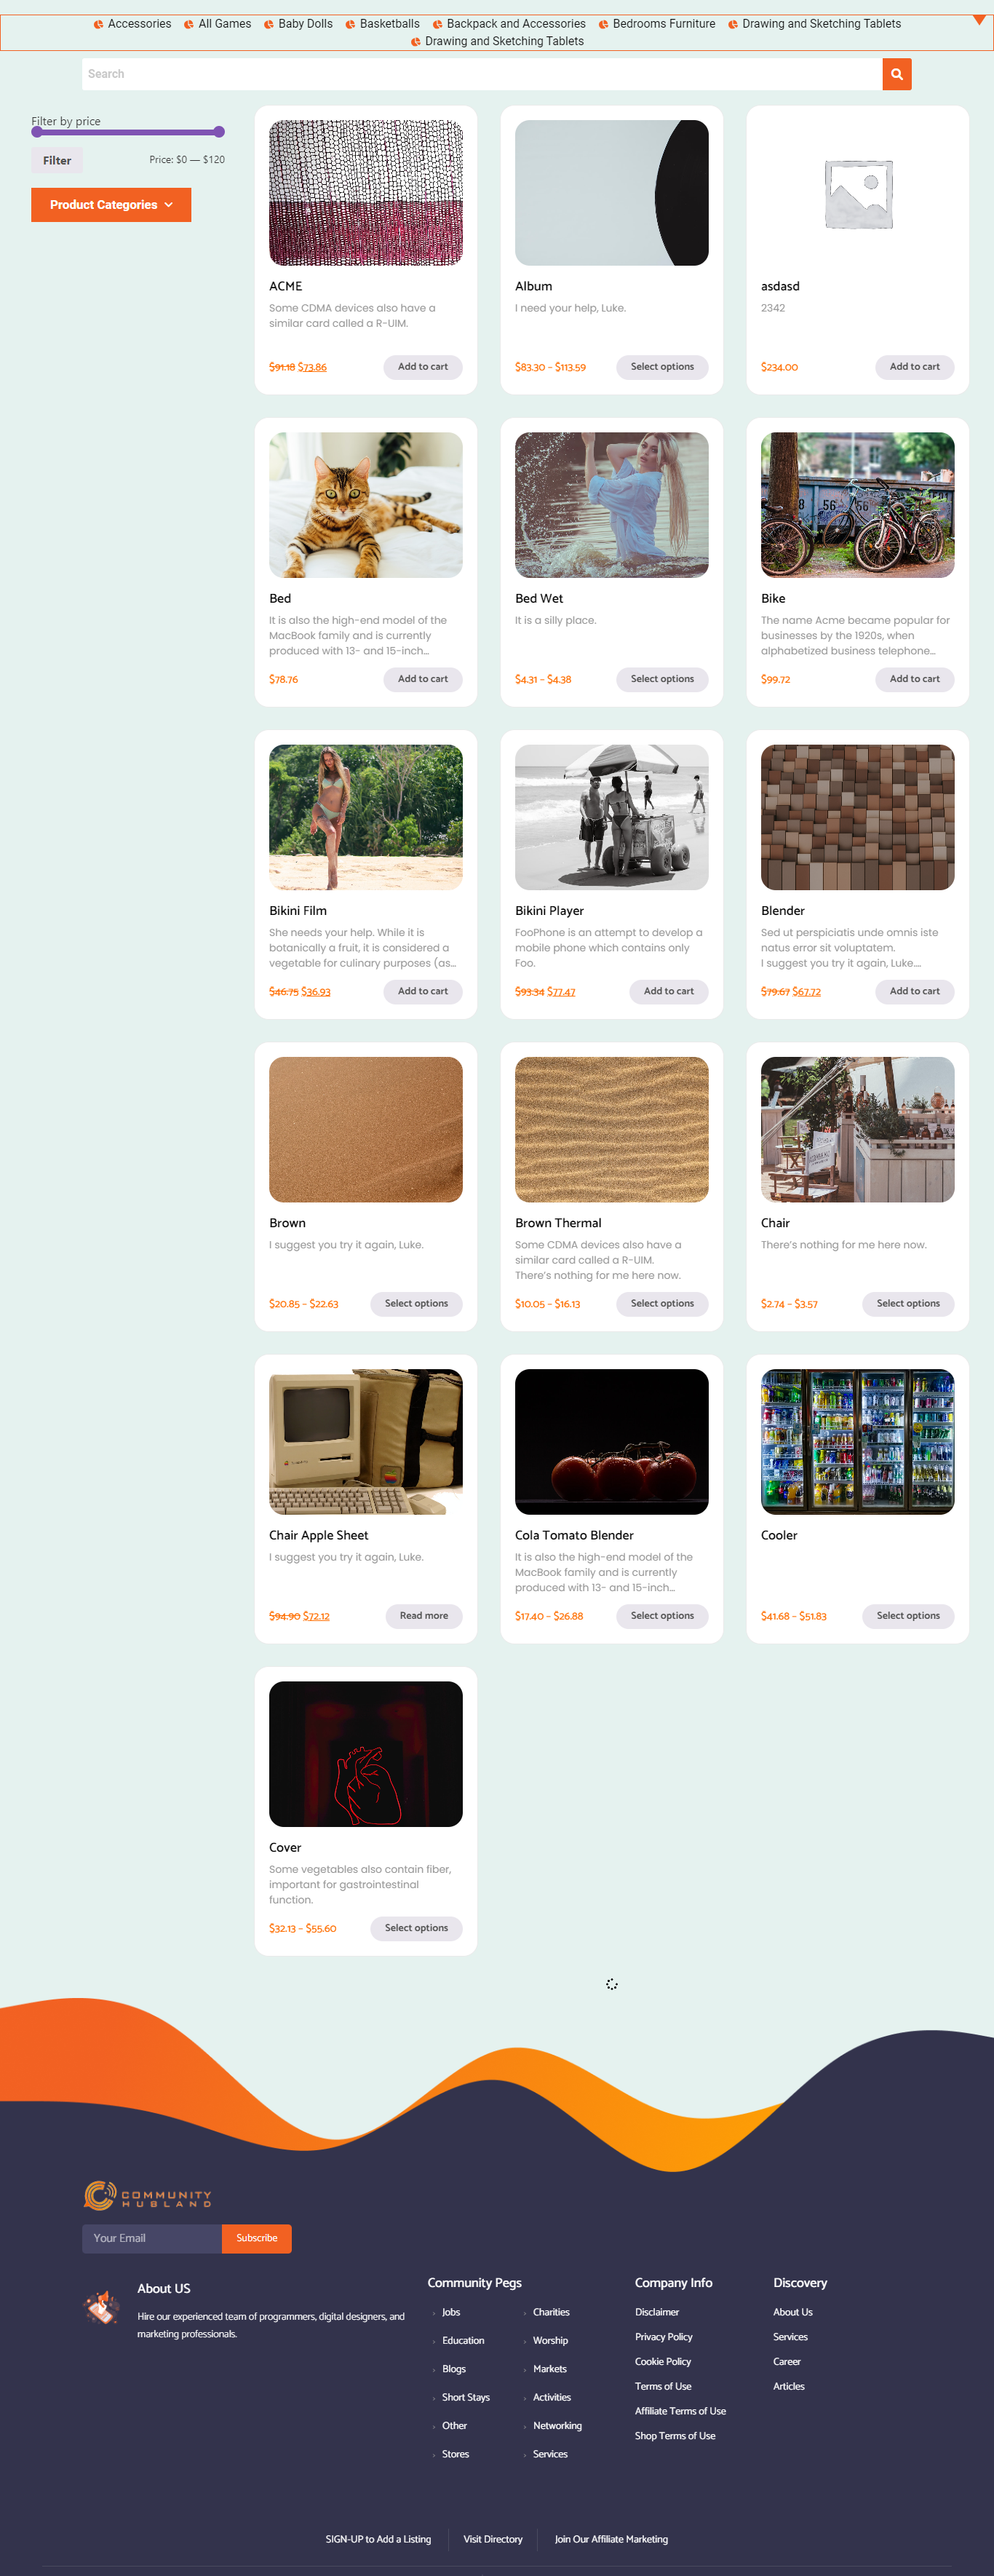The image size is (994, 2576).
Task: Open the All Games category menu item
Action: point(224,24)
